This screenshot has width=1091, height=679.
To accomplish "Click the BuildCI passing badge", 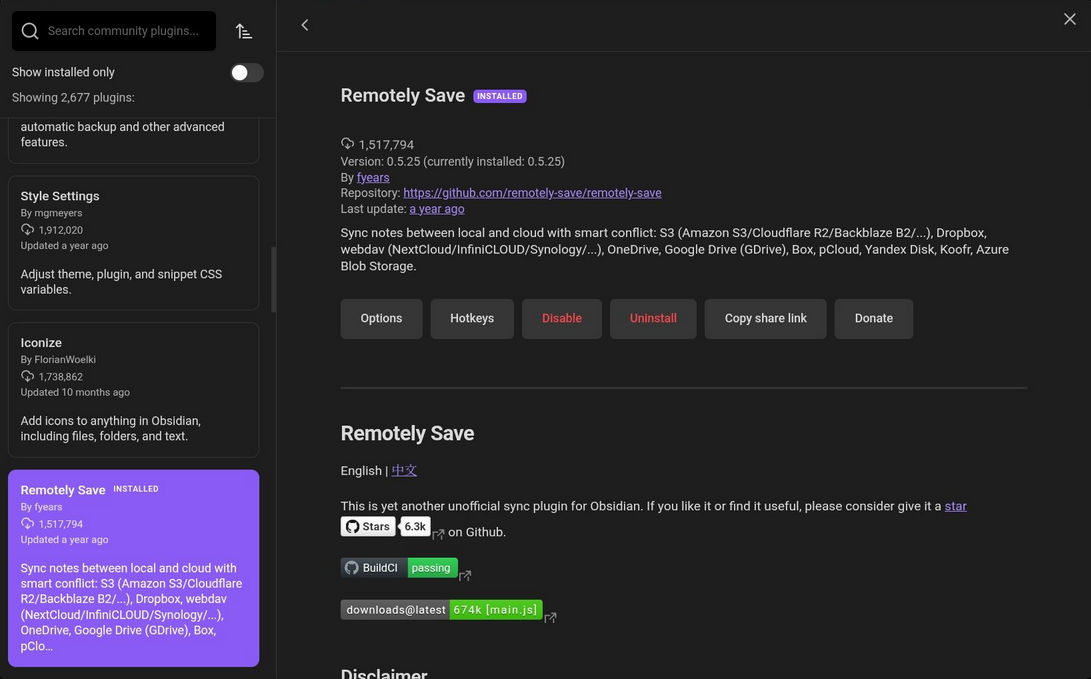I will 397,567.
